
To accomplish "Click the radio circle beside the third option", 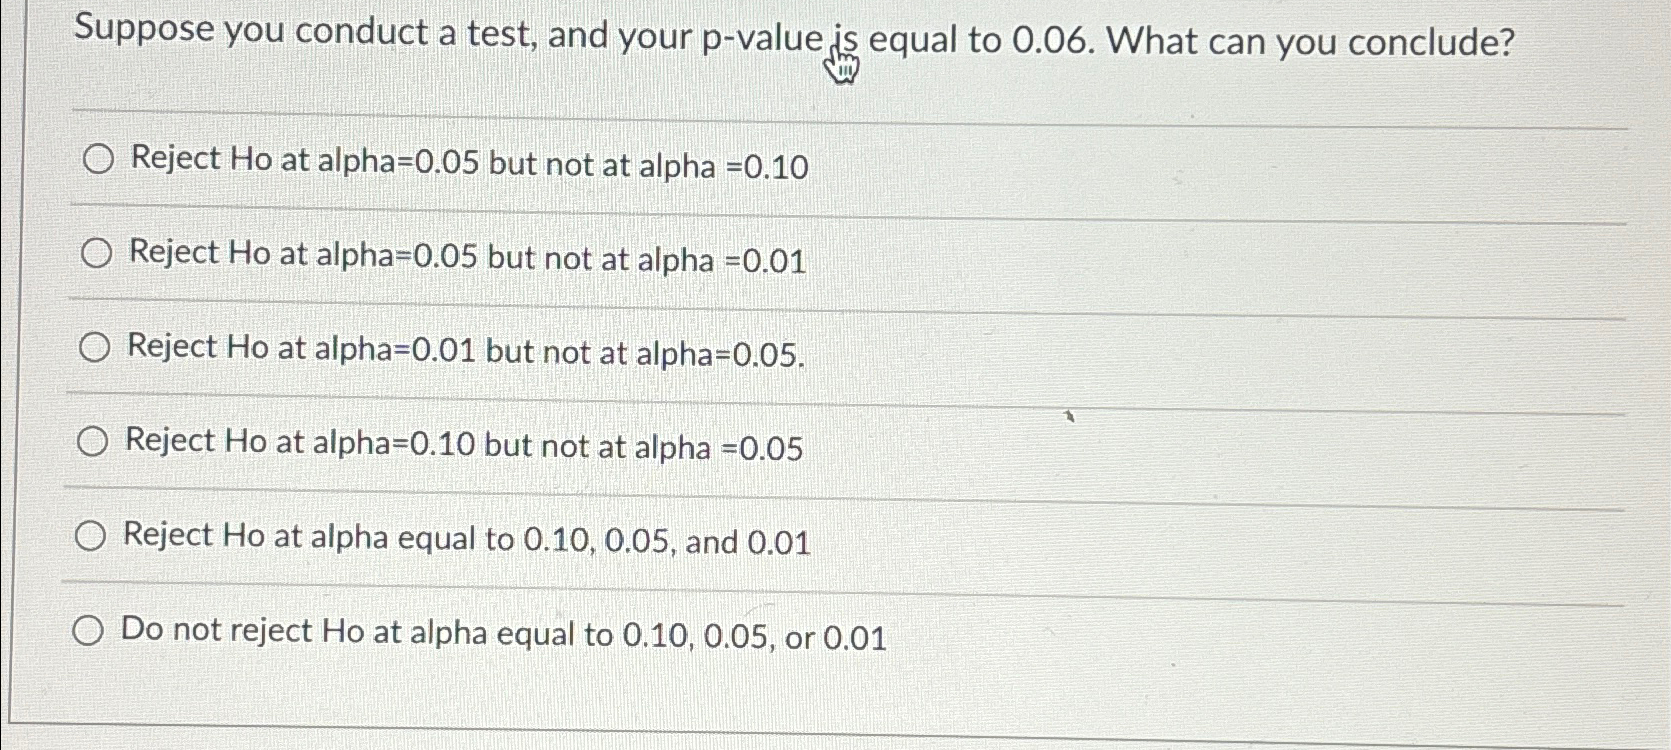I will click(97, 348).
